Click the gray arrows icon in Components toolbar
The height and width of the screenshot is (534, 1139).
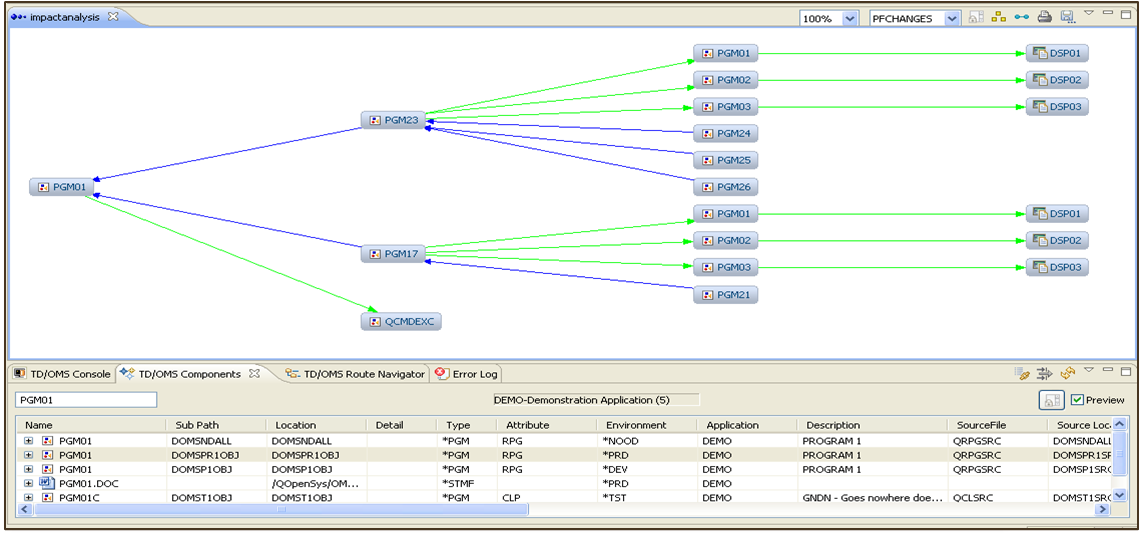[x=1045, y=373]
